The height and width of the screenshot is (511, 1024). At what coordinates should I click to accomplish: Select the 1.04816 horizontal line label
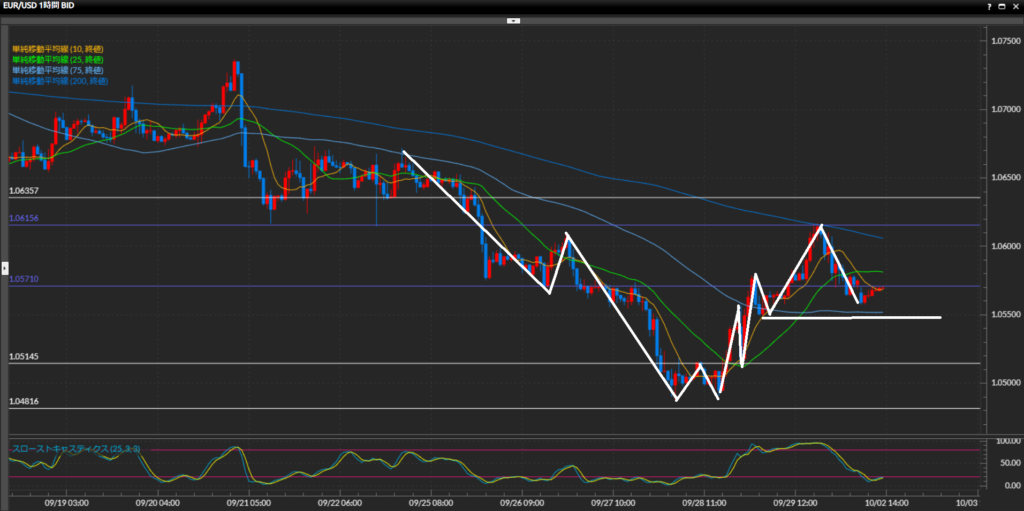[24, 401]
